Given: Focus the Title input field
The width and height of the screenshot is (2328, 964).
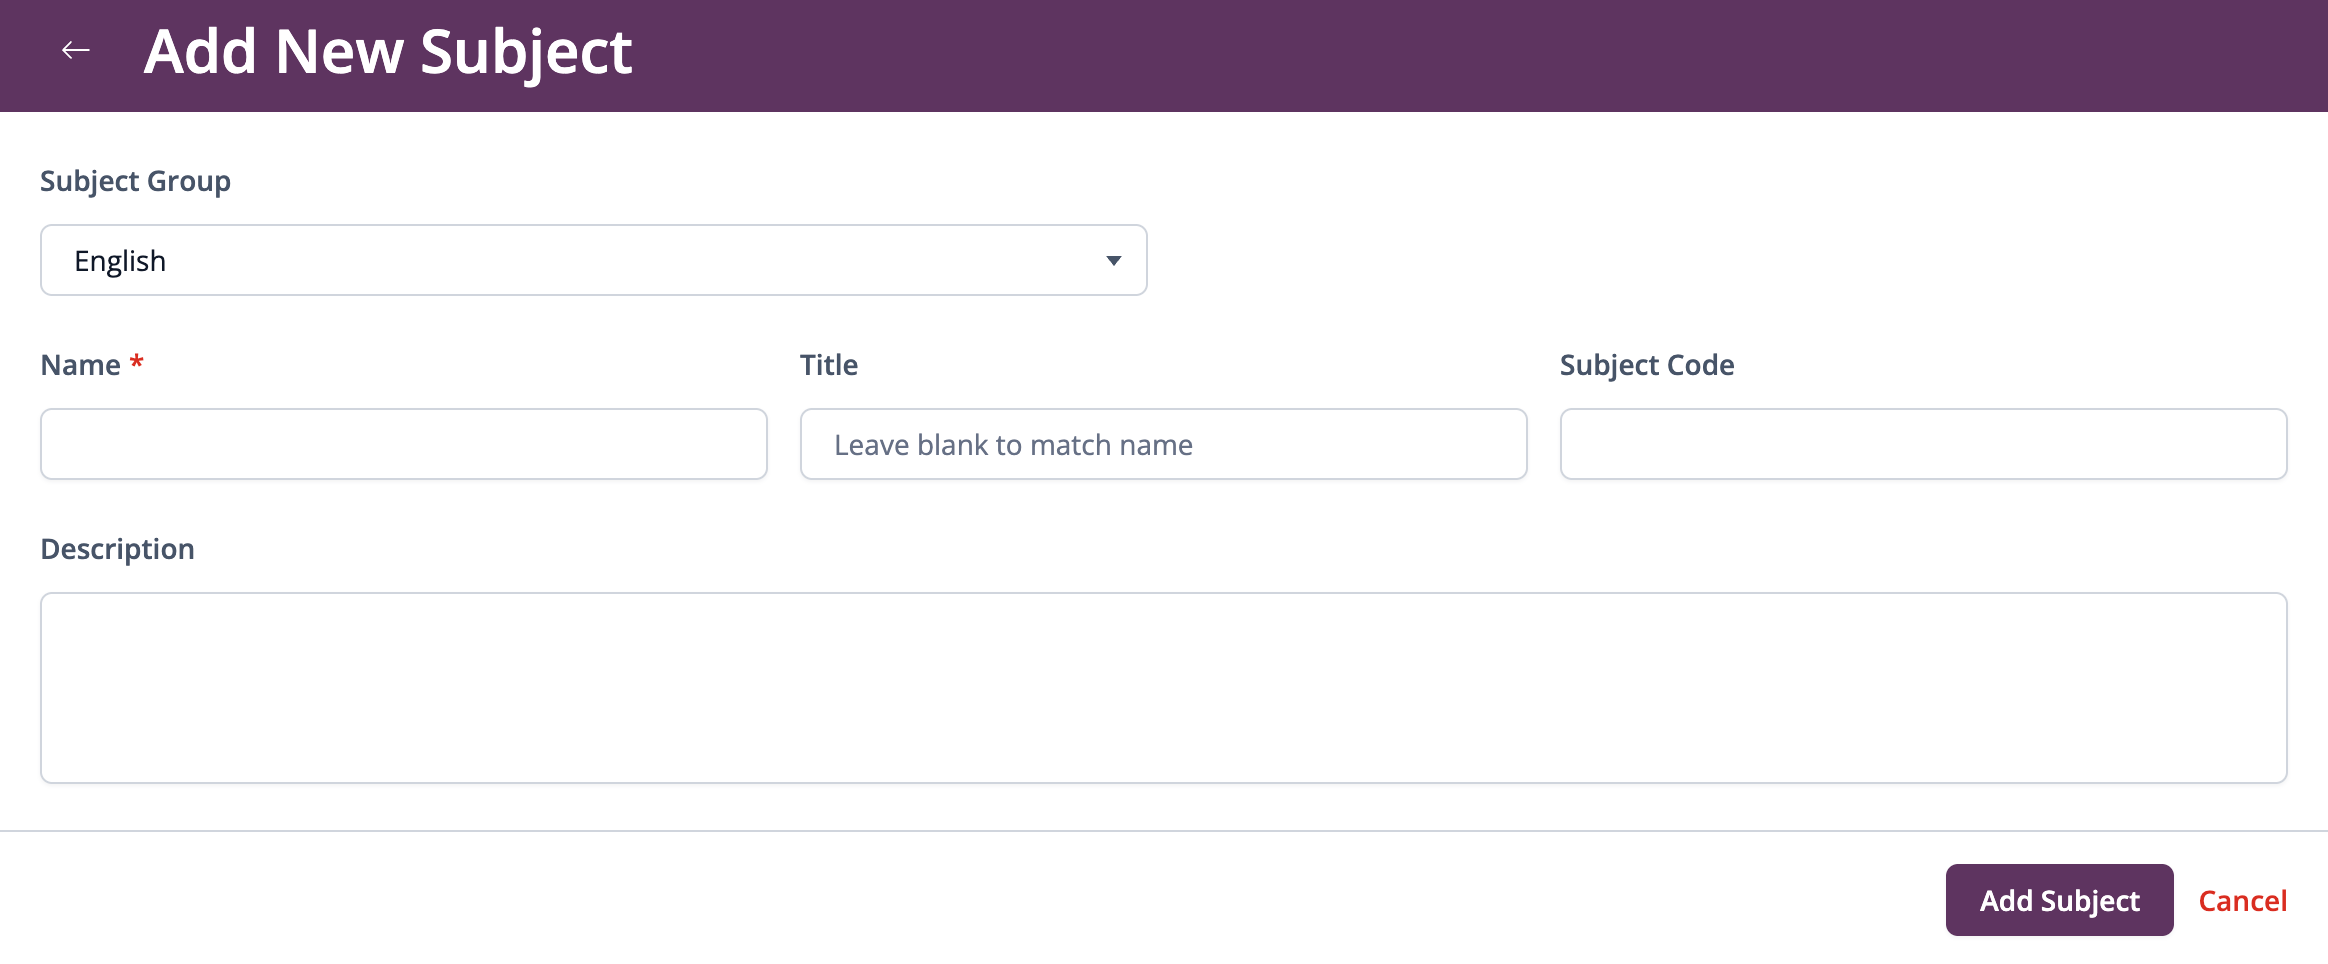Looking at the screenshot, I should pyautogui.click(x=1163, y=444).
